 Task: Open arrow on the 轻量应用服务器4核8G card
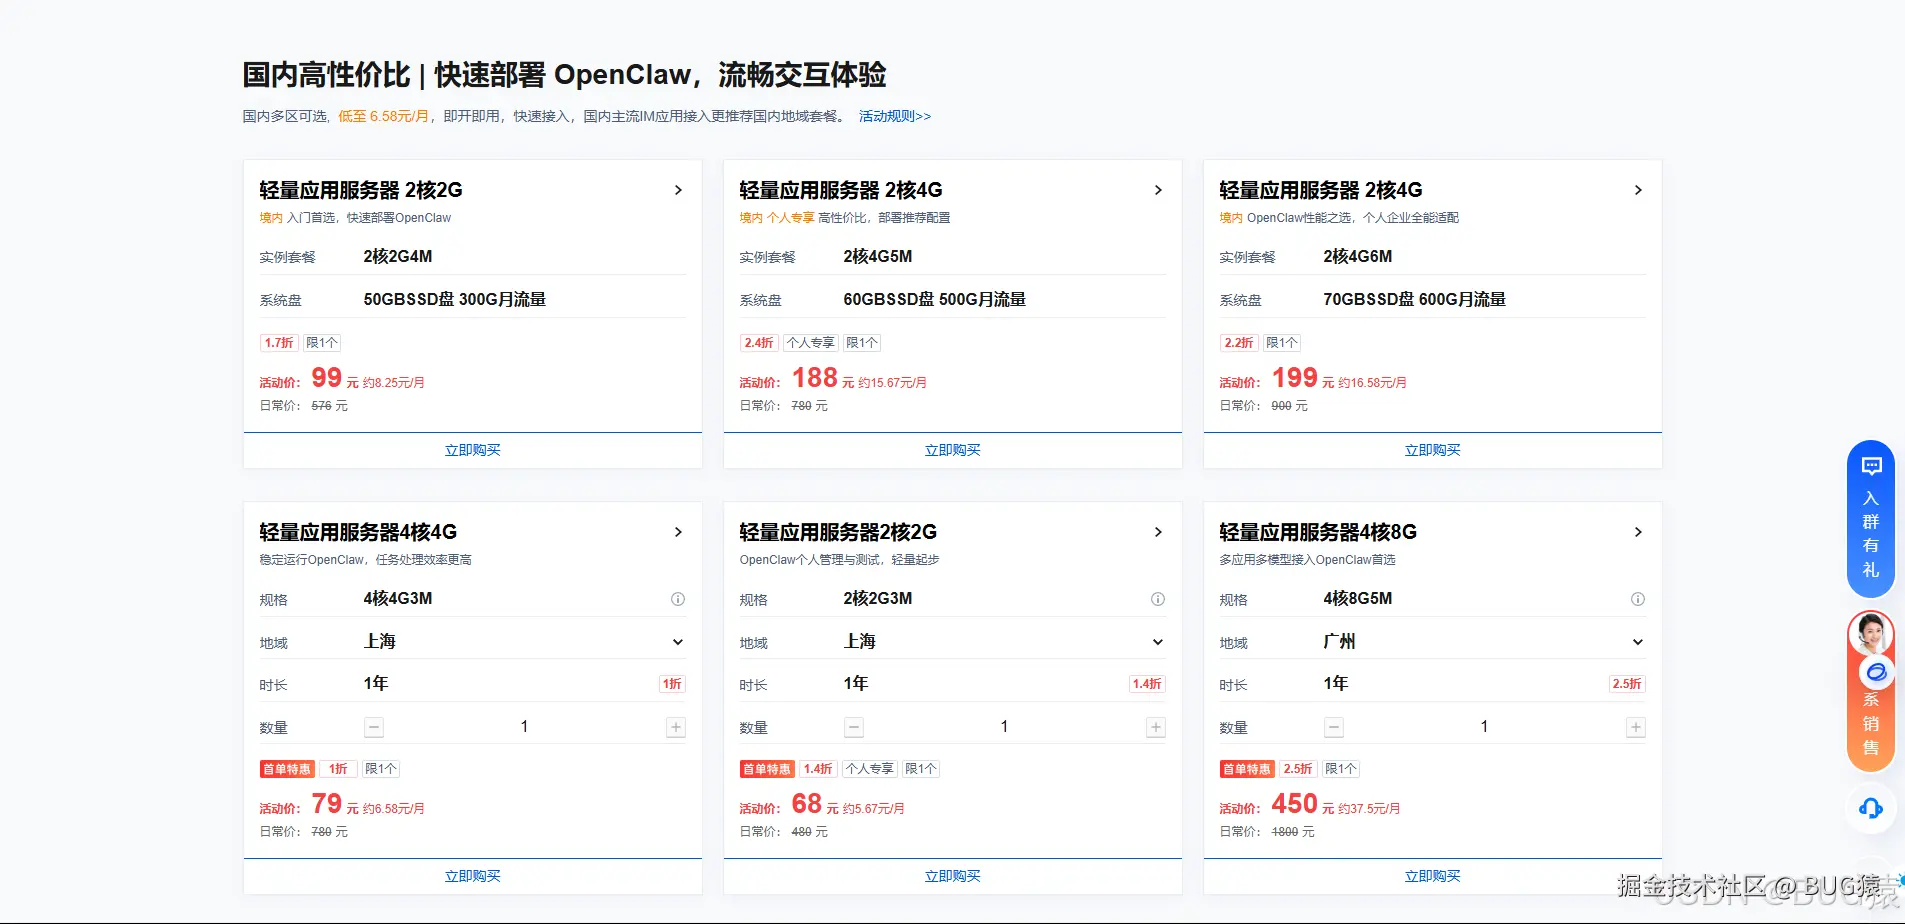(1638, 532)
